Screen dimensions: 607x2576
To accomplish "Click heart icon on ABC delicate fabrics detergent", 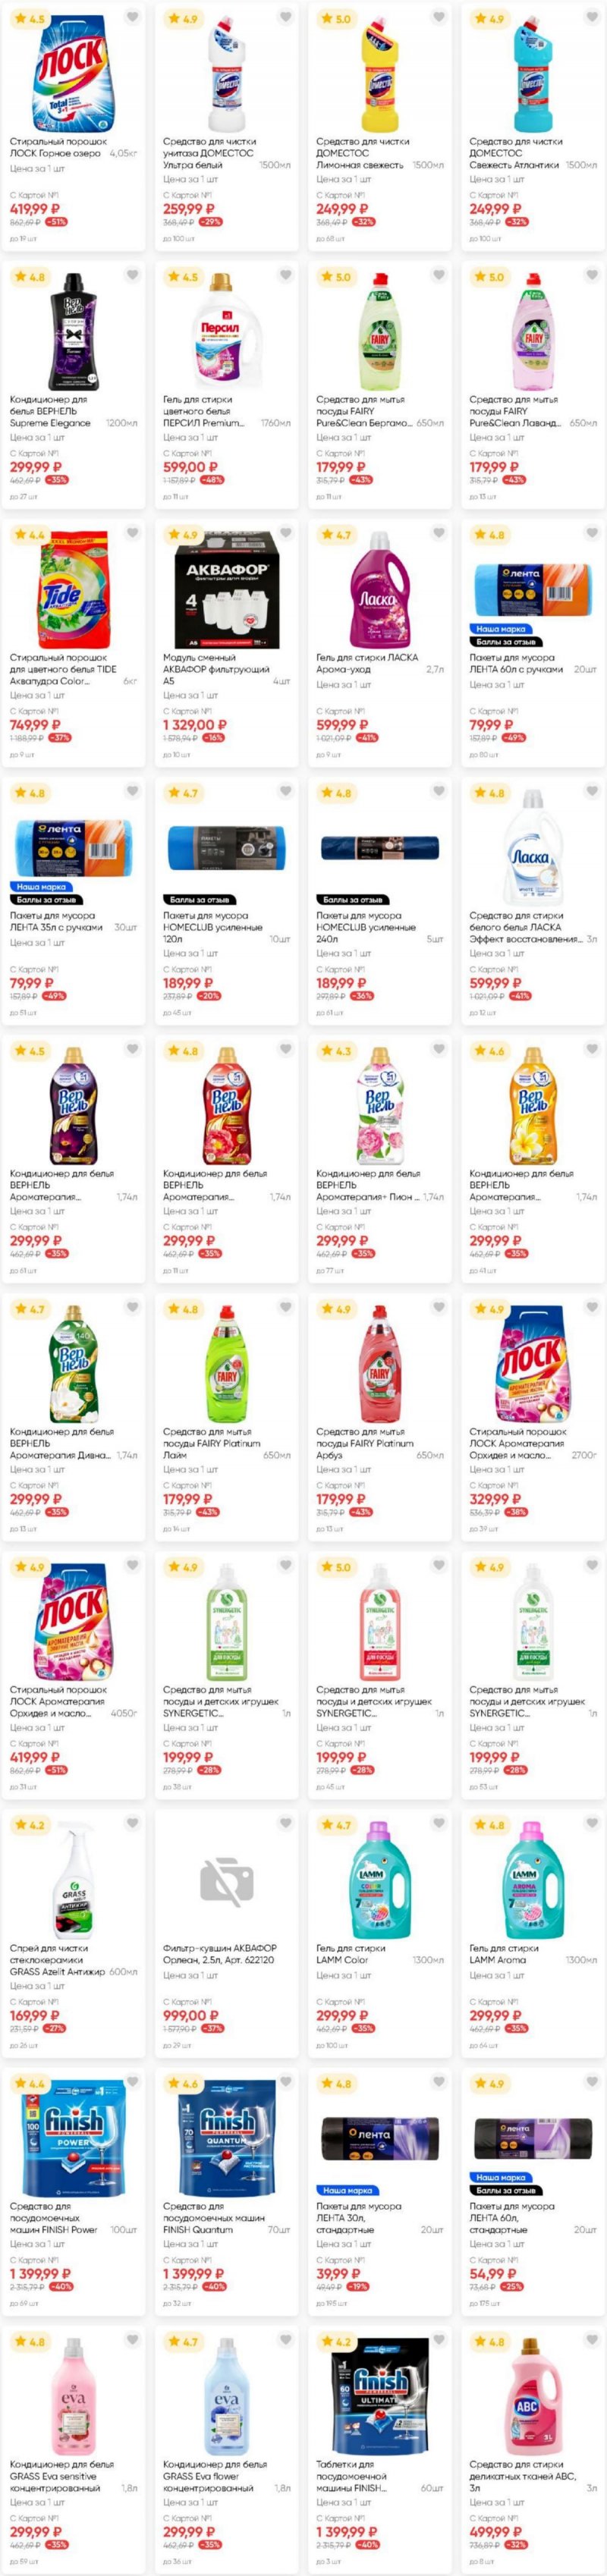I will pos(591,2341).
